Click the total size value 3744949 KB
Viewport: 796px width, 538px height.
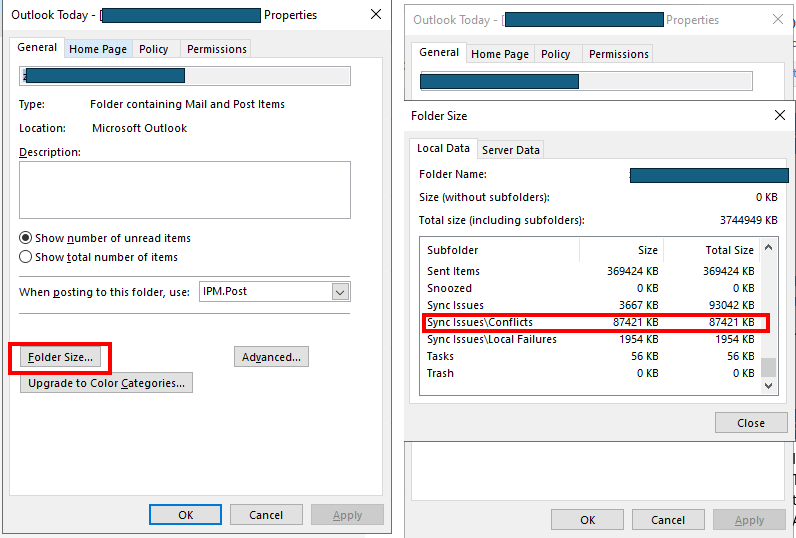[748, 220]
